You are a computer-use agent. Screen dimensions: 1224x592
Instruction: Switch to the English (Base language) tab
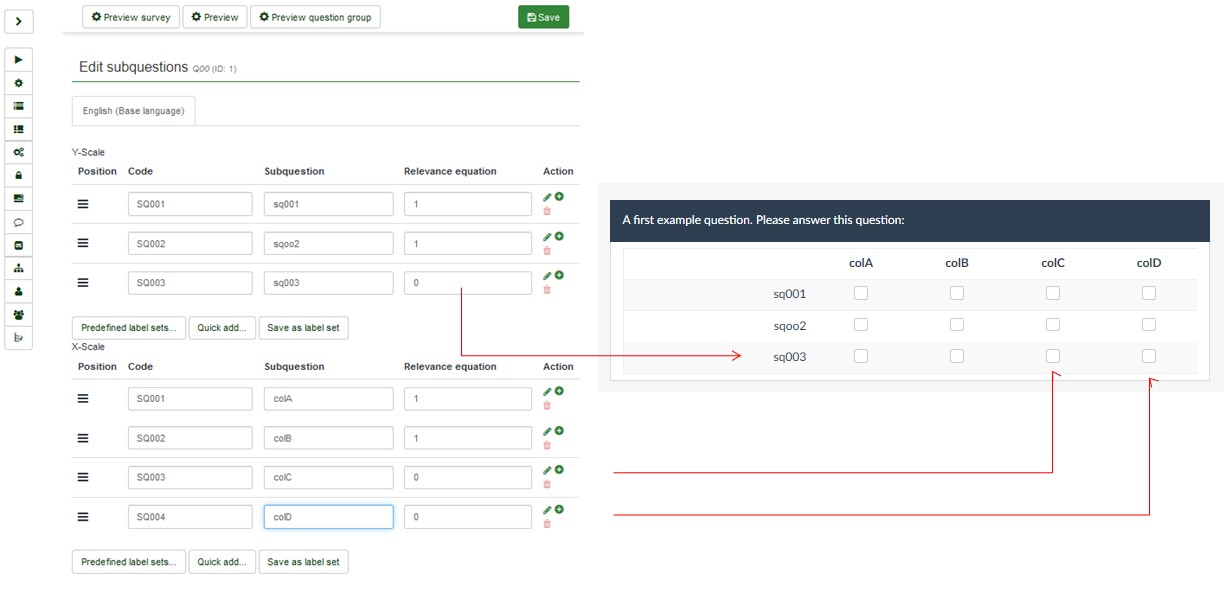pos(133,111)
